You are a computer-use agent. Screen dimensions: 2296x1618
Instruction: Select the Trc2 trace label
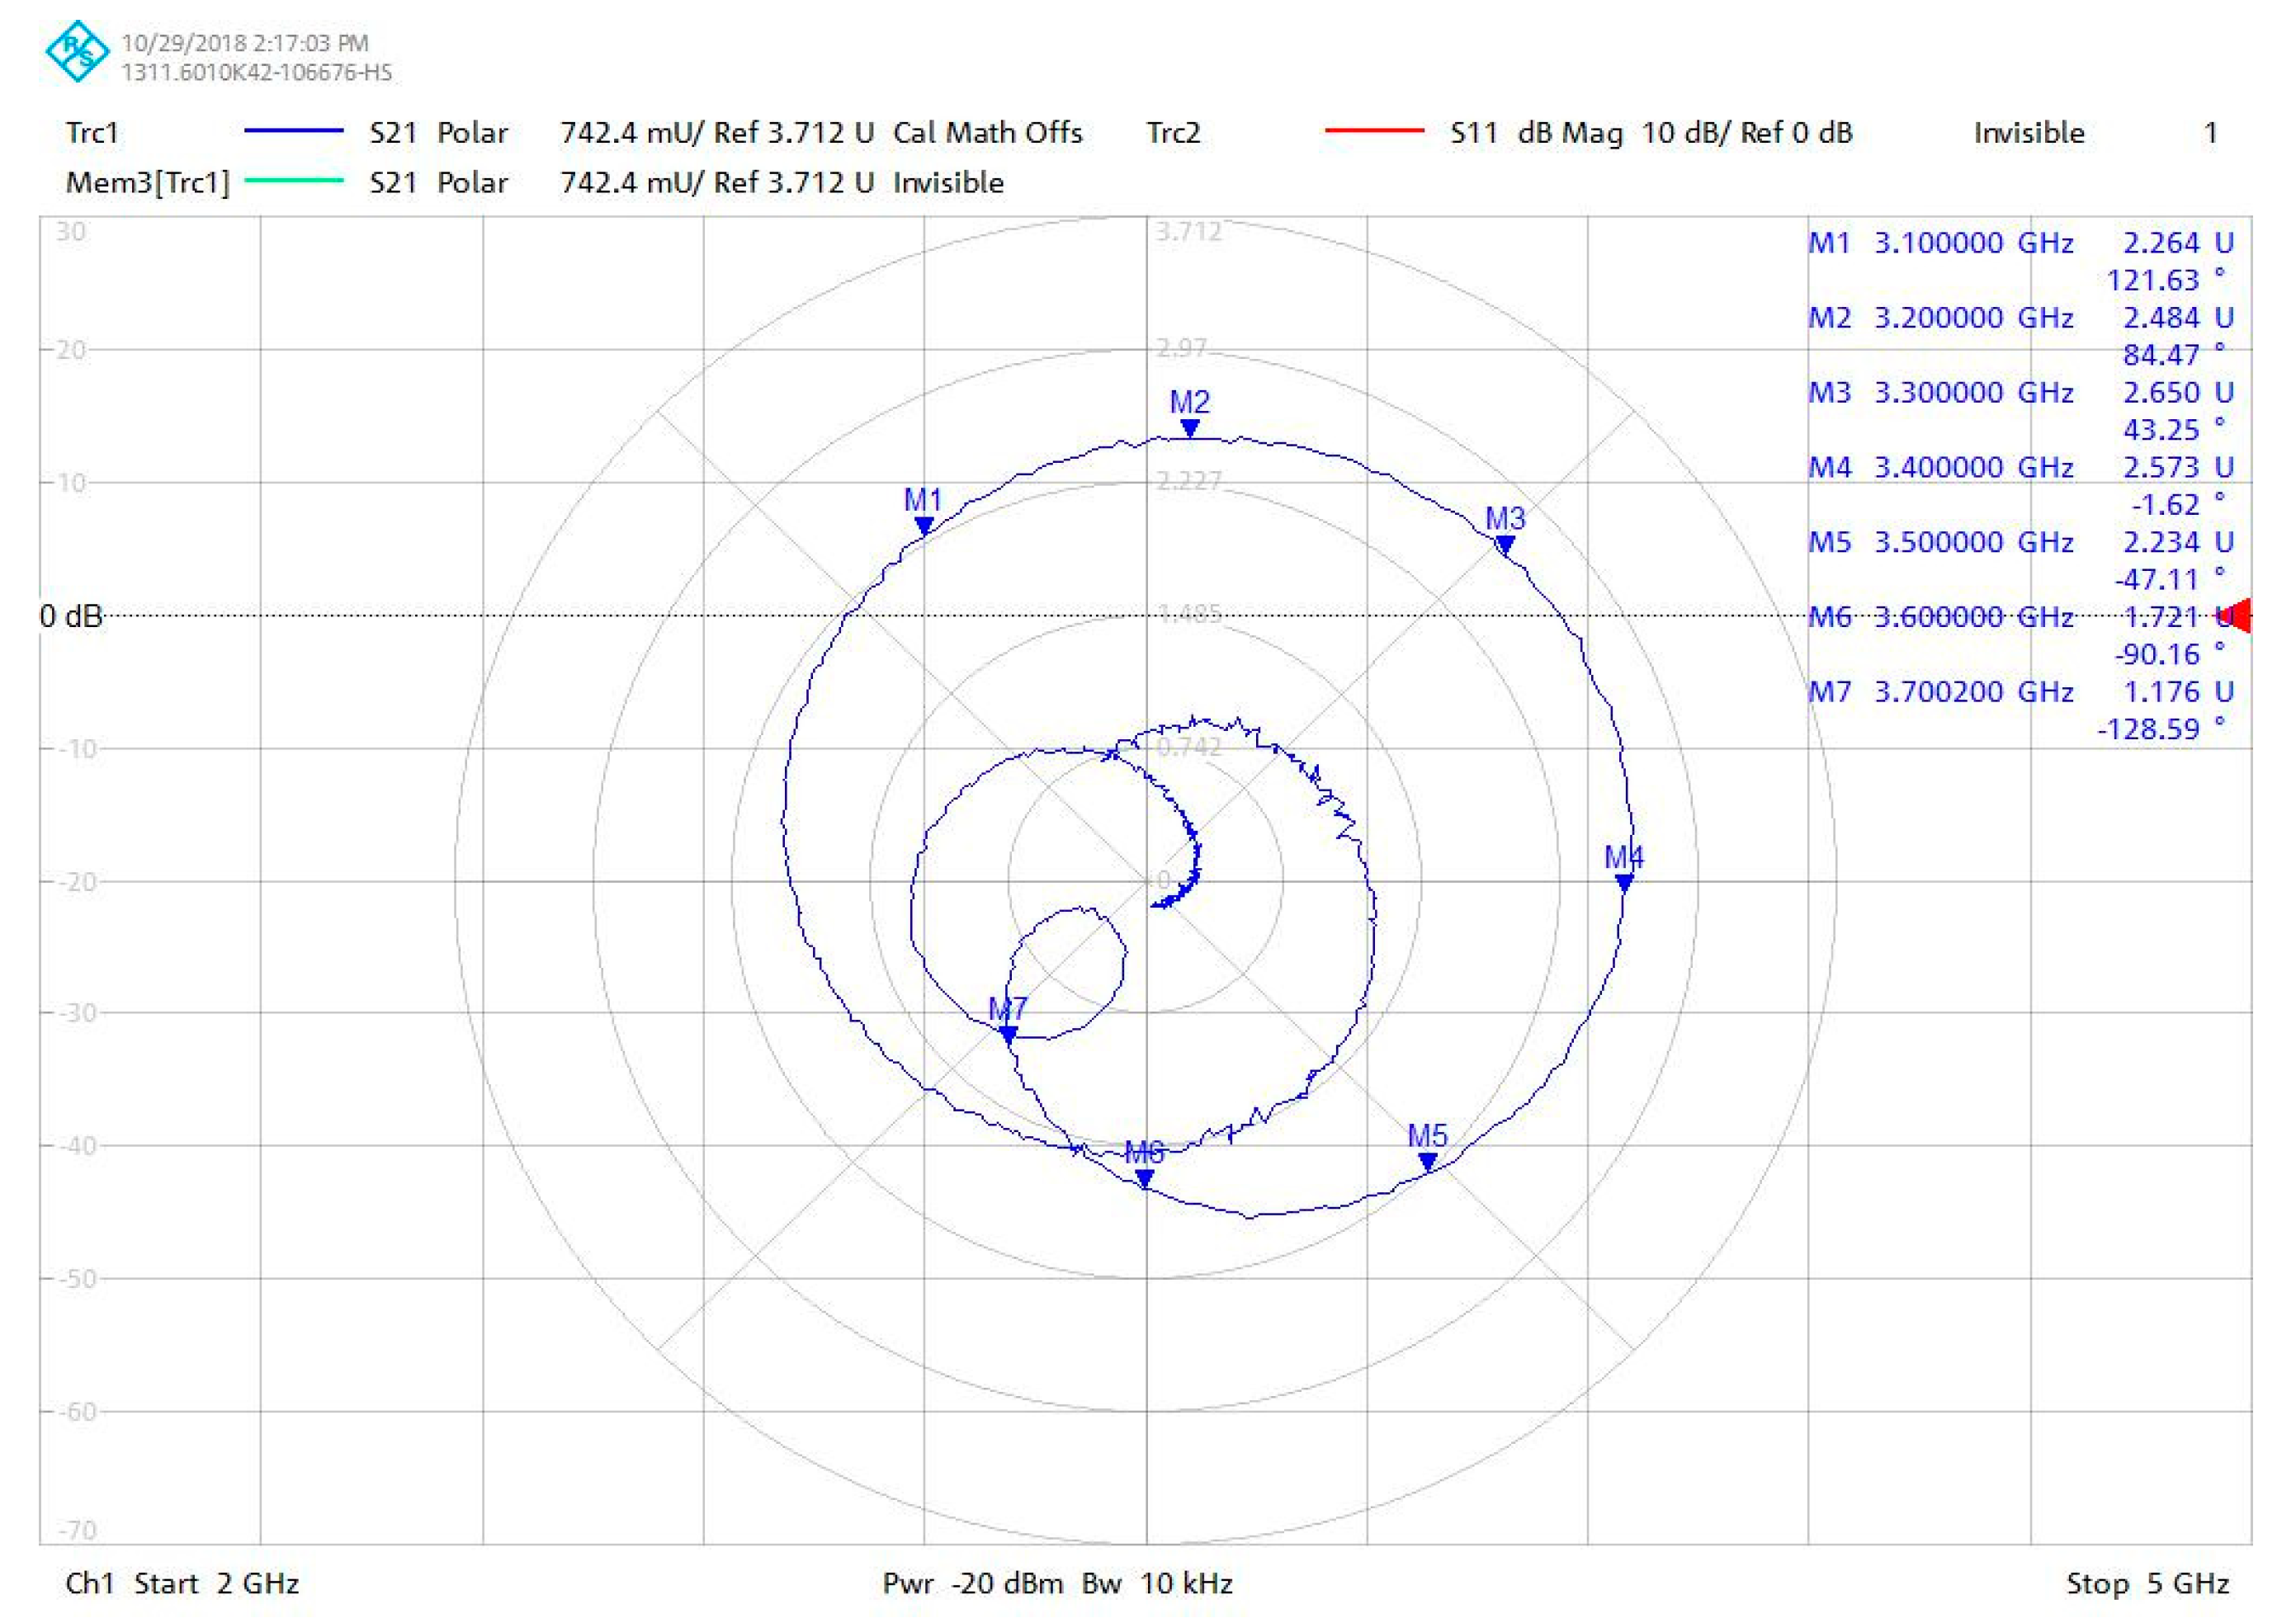point(1174,131)
